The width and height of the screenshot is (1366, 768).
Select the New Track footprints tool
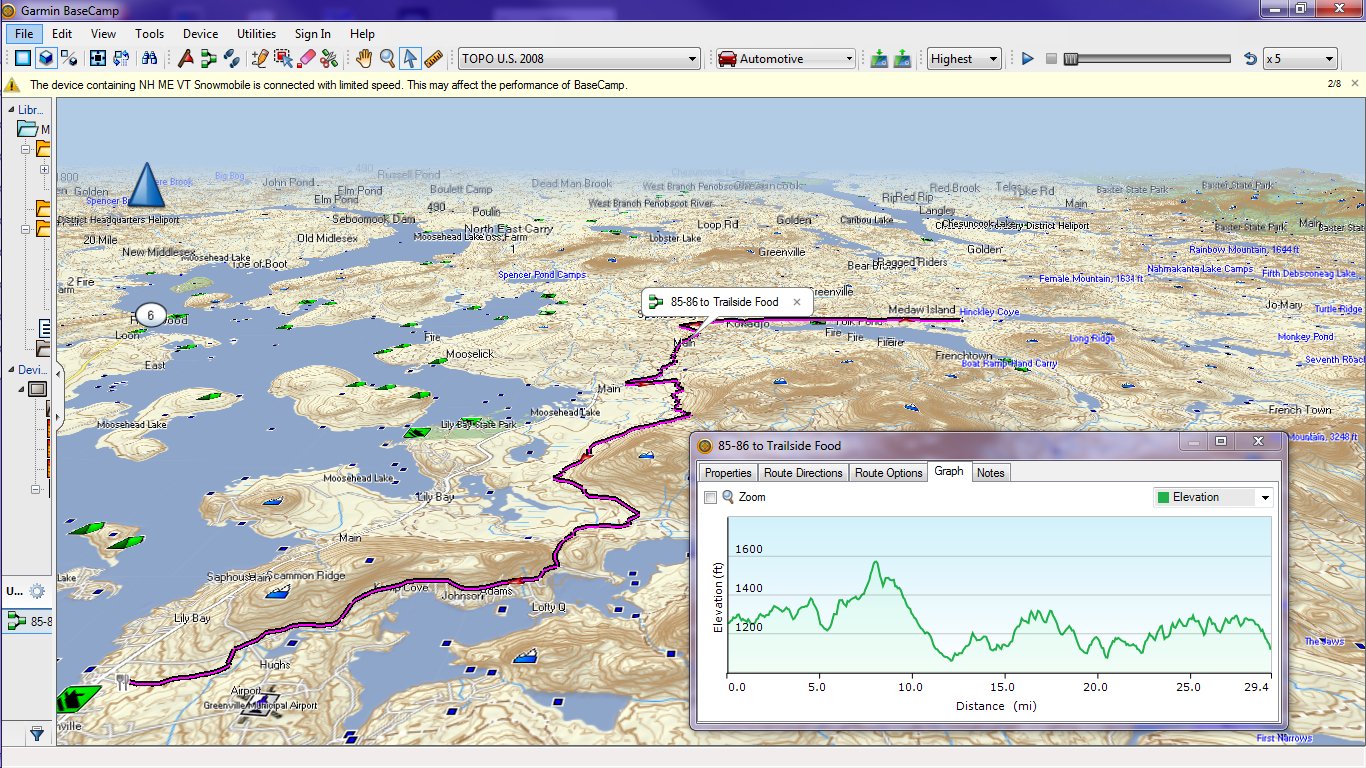point(232,58)
